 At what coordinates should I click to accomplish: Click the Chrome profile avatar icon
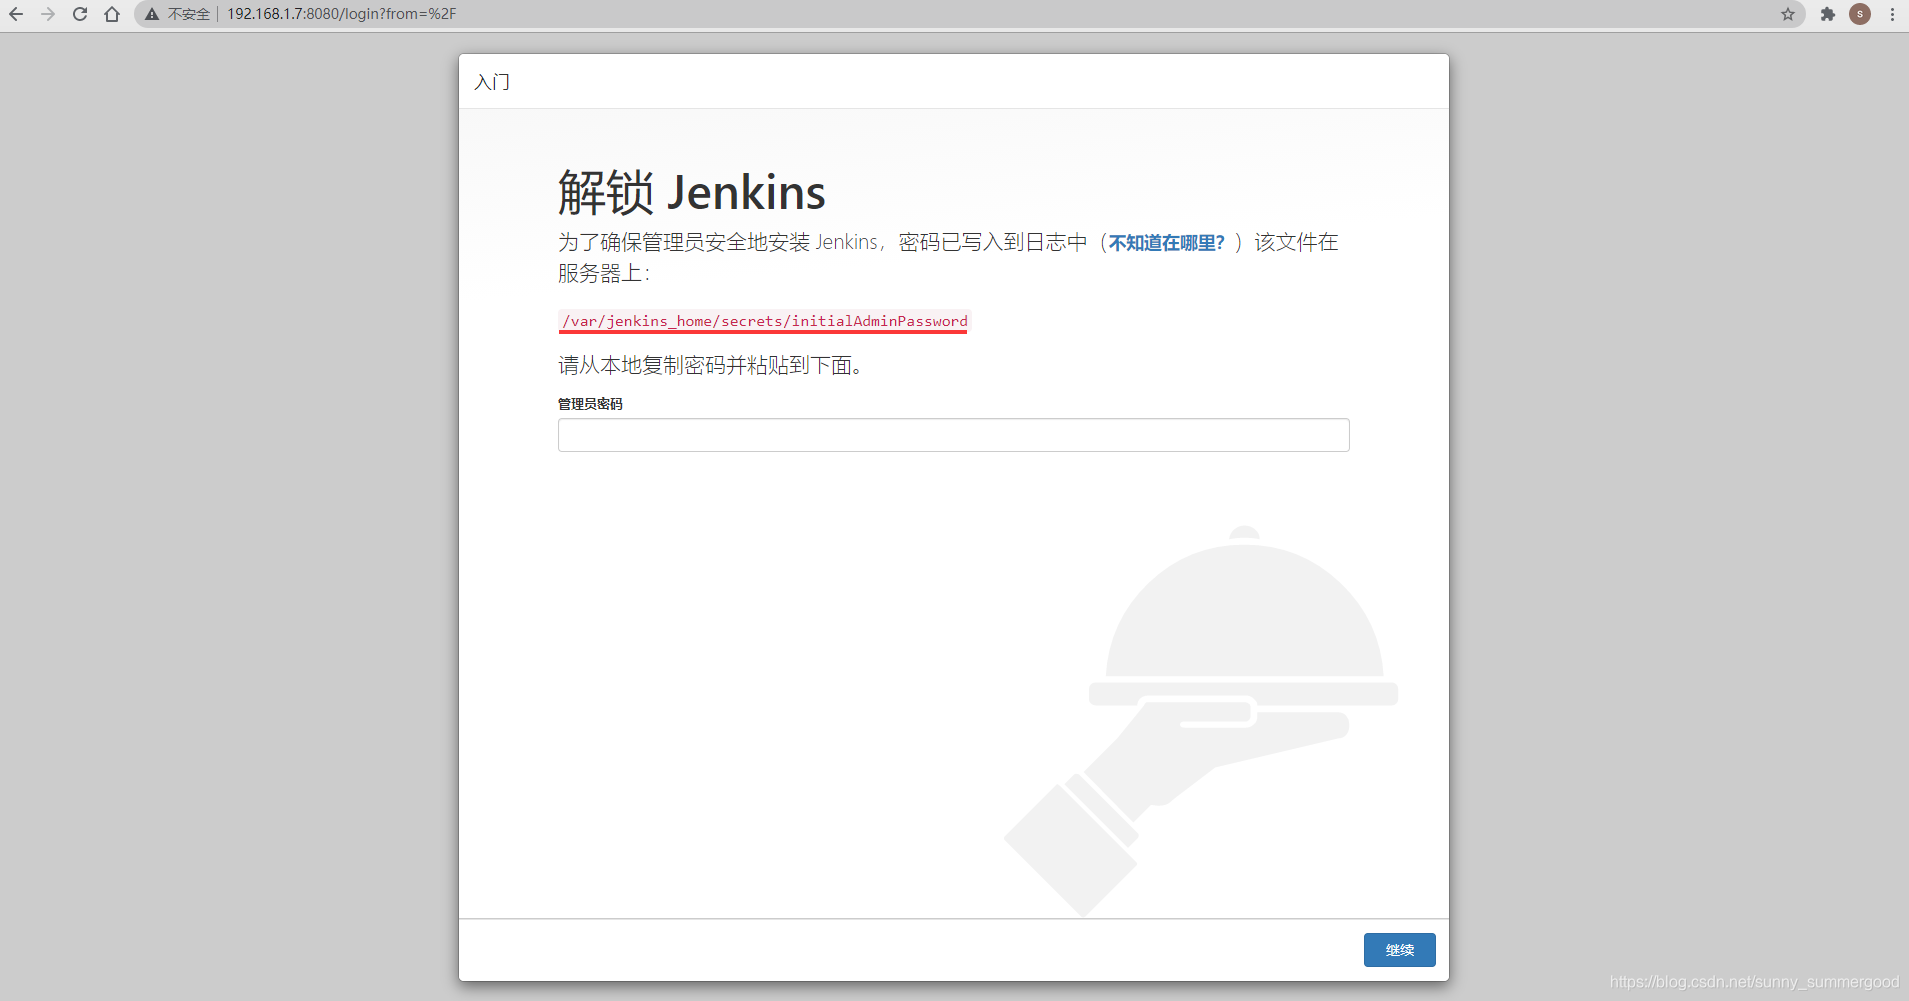tap(1861, 14)
